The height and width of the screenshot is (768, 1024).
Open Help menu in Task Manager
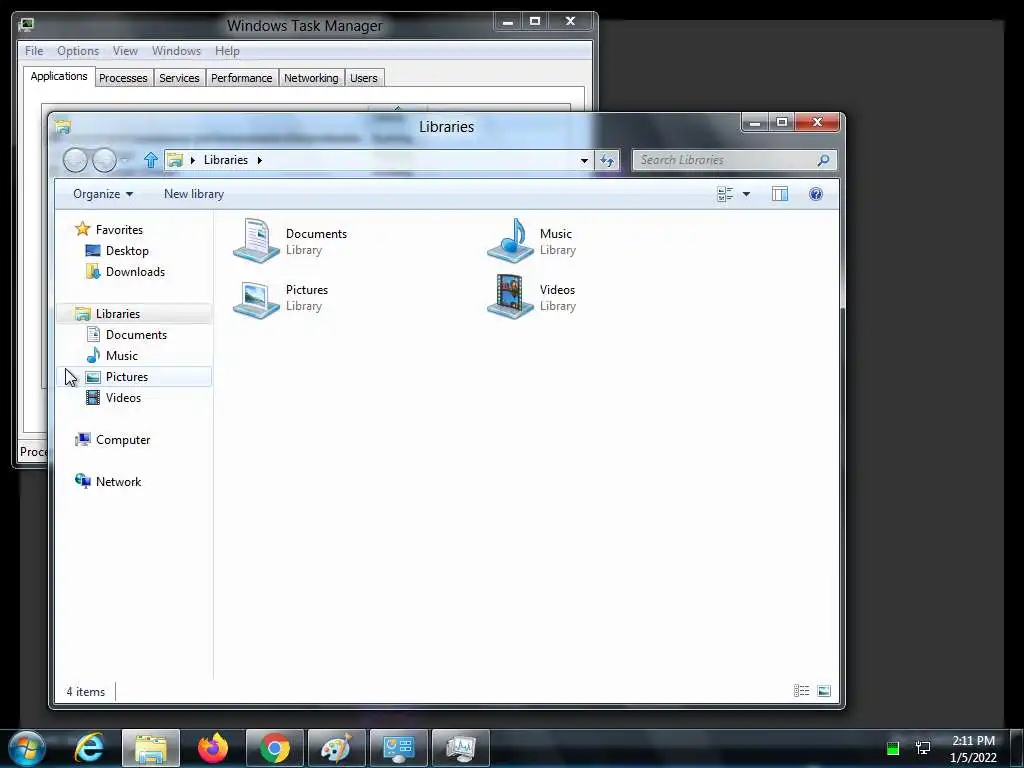(227, 51)
